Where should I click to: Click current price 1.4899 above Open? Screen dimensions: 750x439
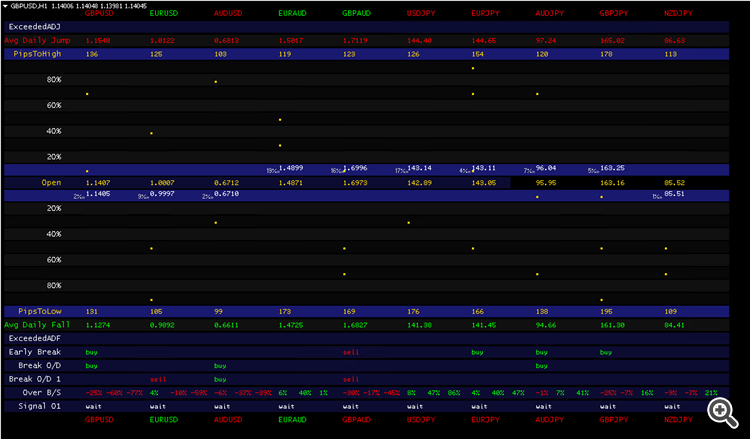point(291,168)
